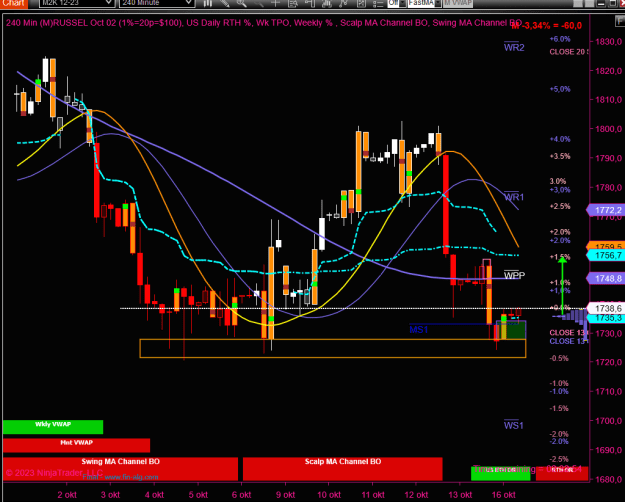625x502 pixels.
Task: Select the Chart tab
Action: click(x=13, y=3)
